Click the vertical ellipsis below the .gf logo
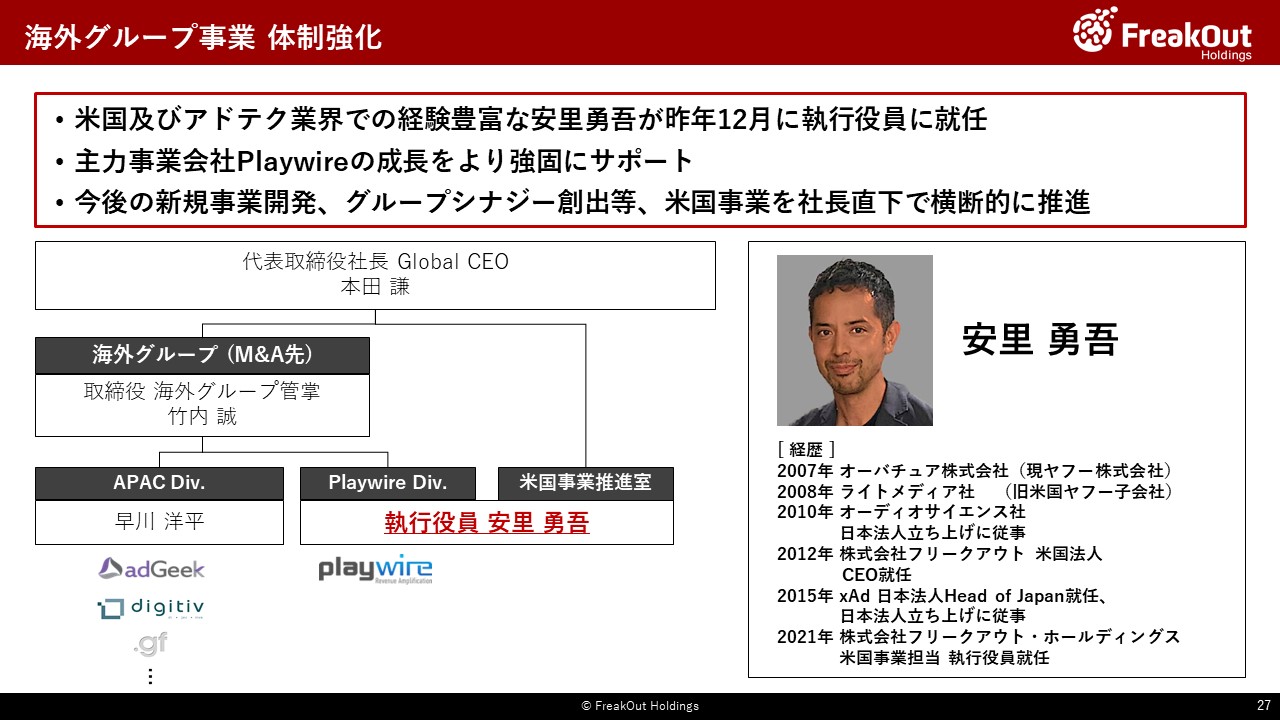 pyautogui.click(x=150, y=676)
